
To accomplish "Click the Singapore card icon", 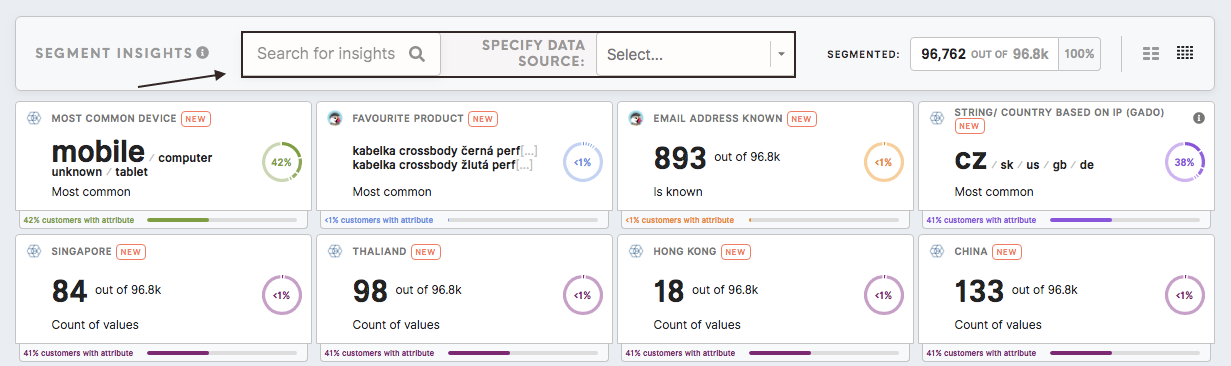I will (34, 252).
